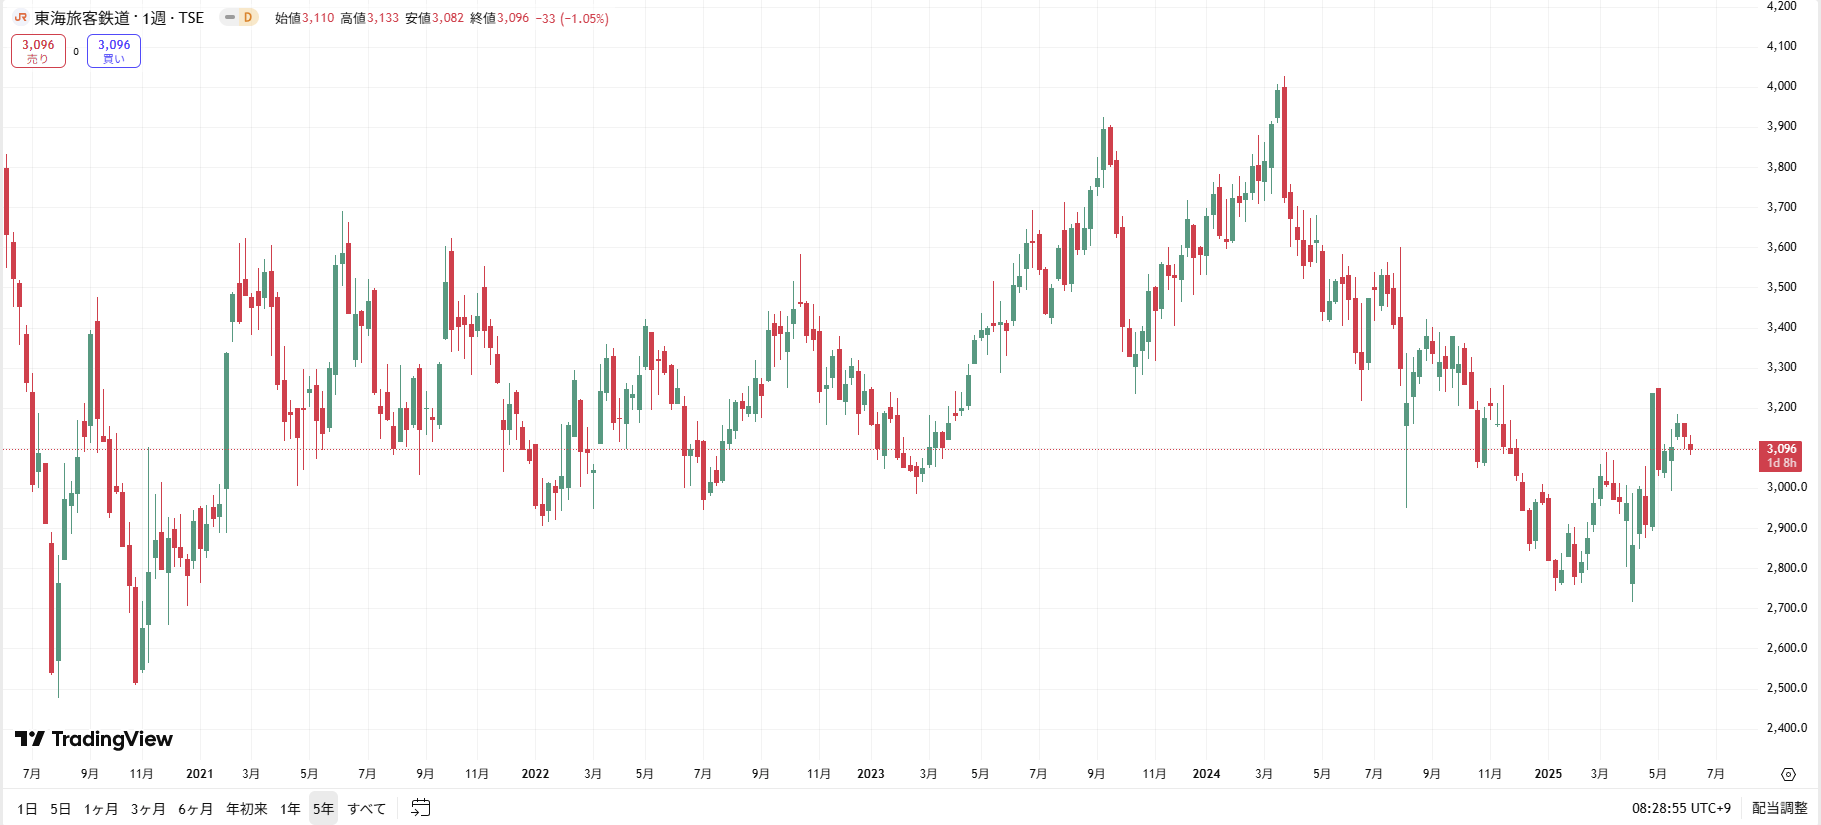Click the 3,096 current price label on axis
The width and height of the screenshot is (1821, 825).
tap(1780, 456)
